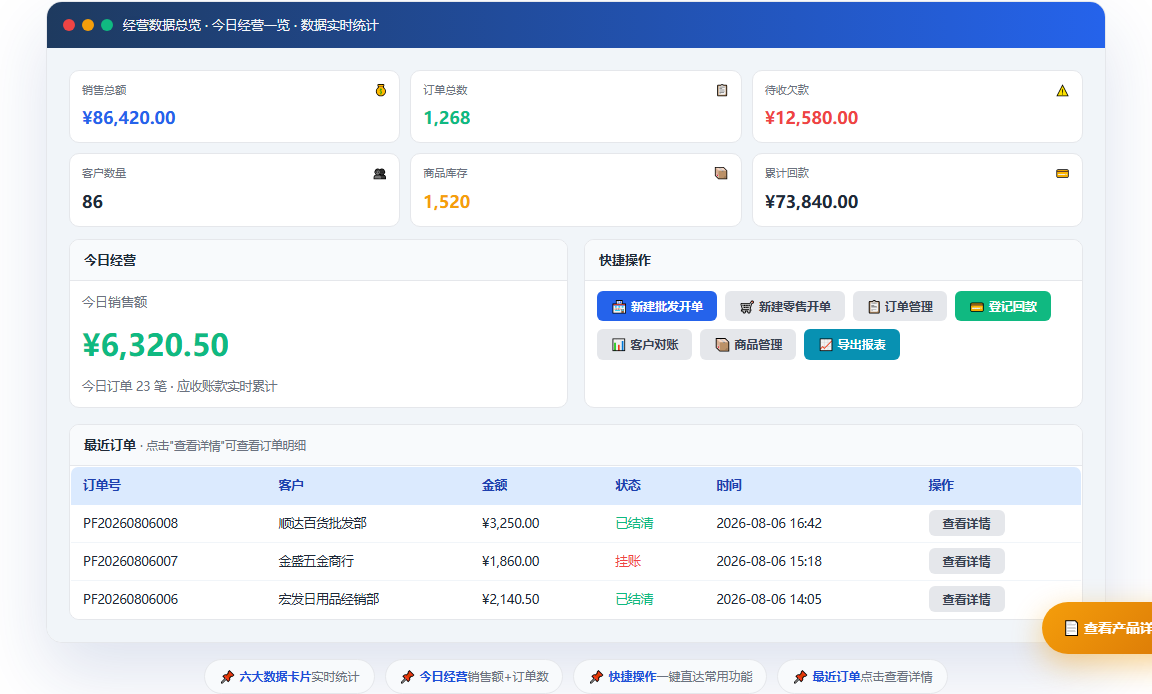The width and height of the screenshot is (1152, 694).
Task: Click customer 金盛五金商行
Action: [x=316, y=562]
